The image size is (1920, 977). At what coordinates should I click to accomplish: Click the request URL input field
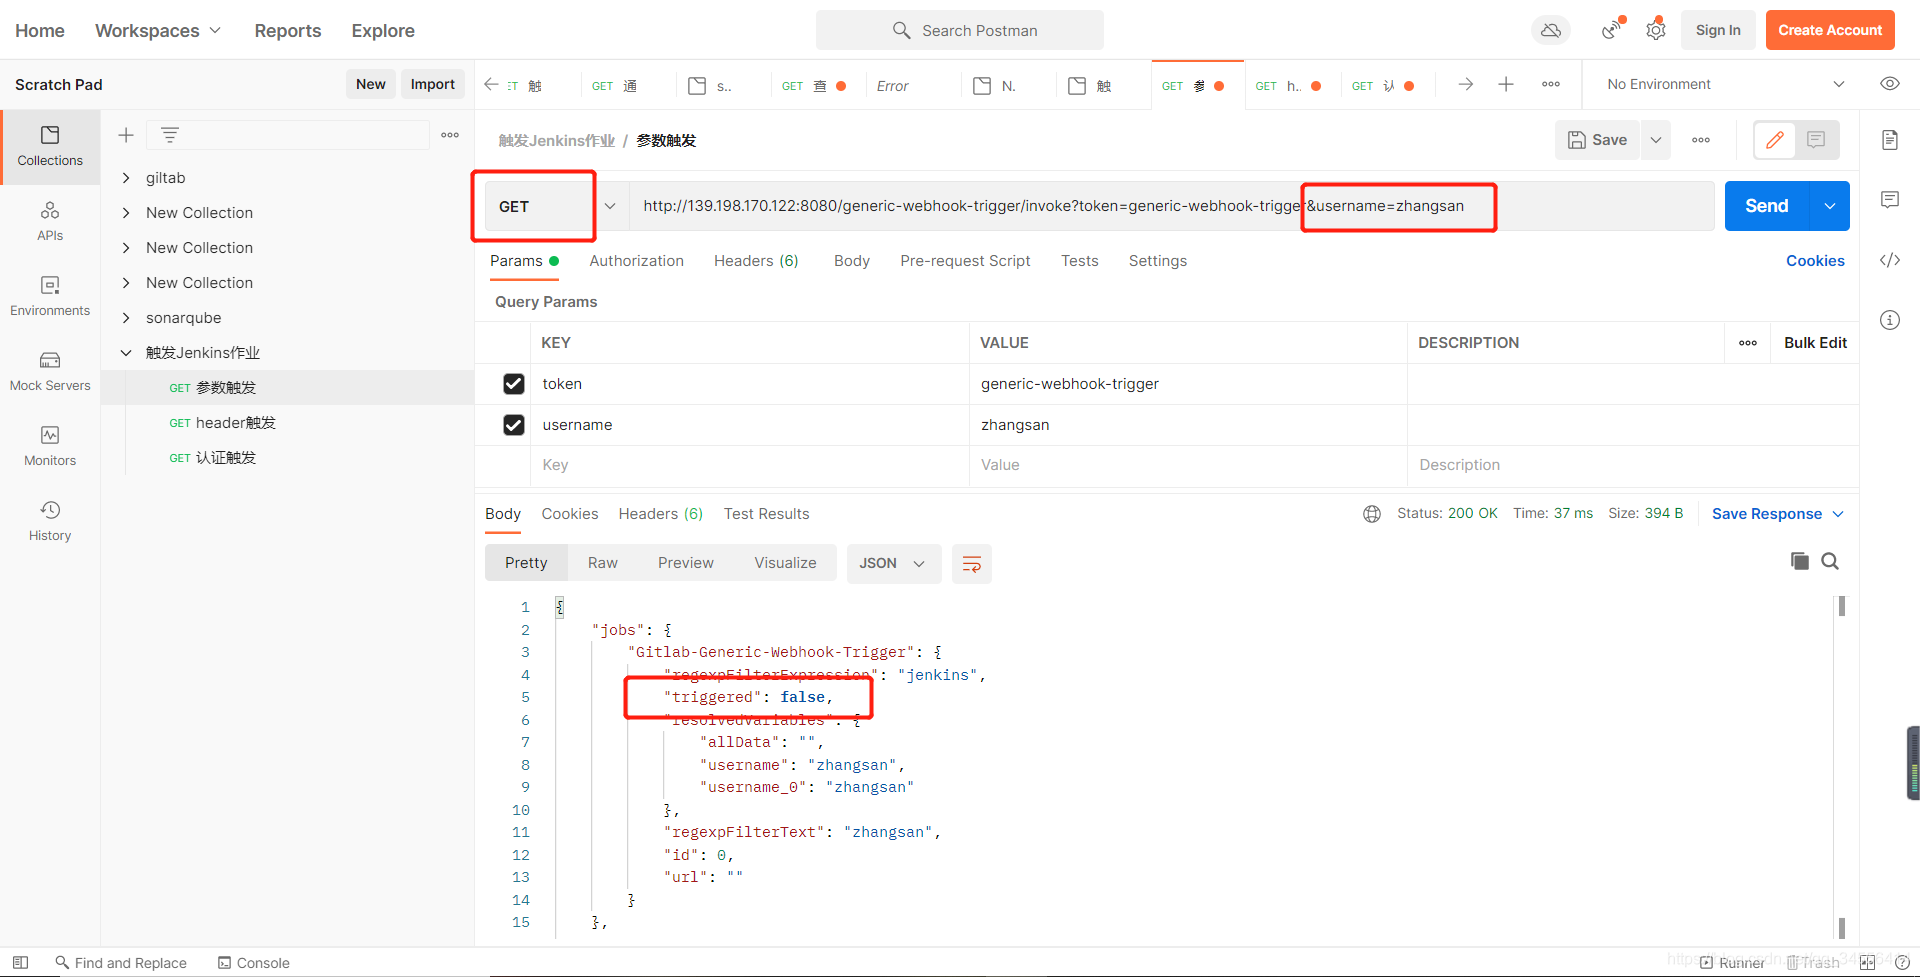click(x=1172, y=206)
